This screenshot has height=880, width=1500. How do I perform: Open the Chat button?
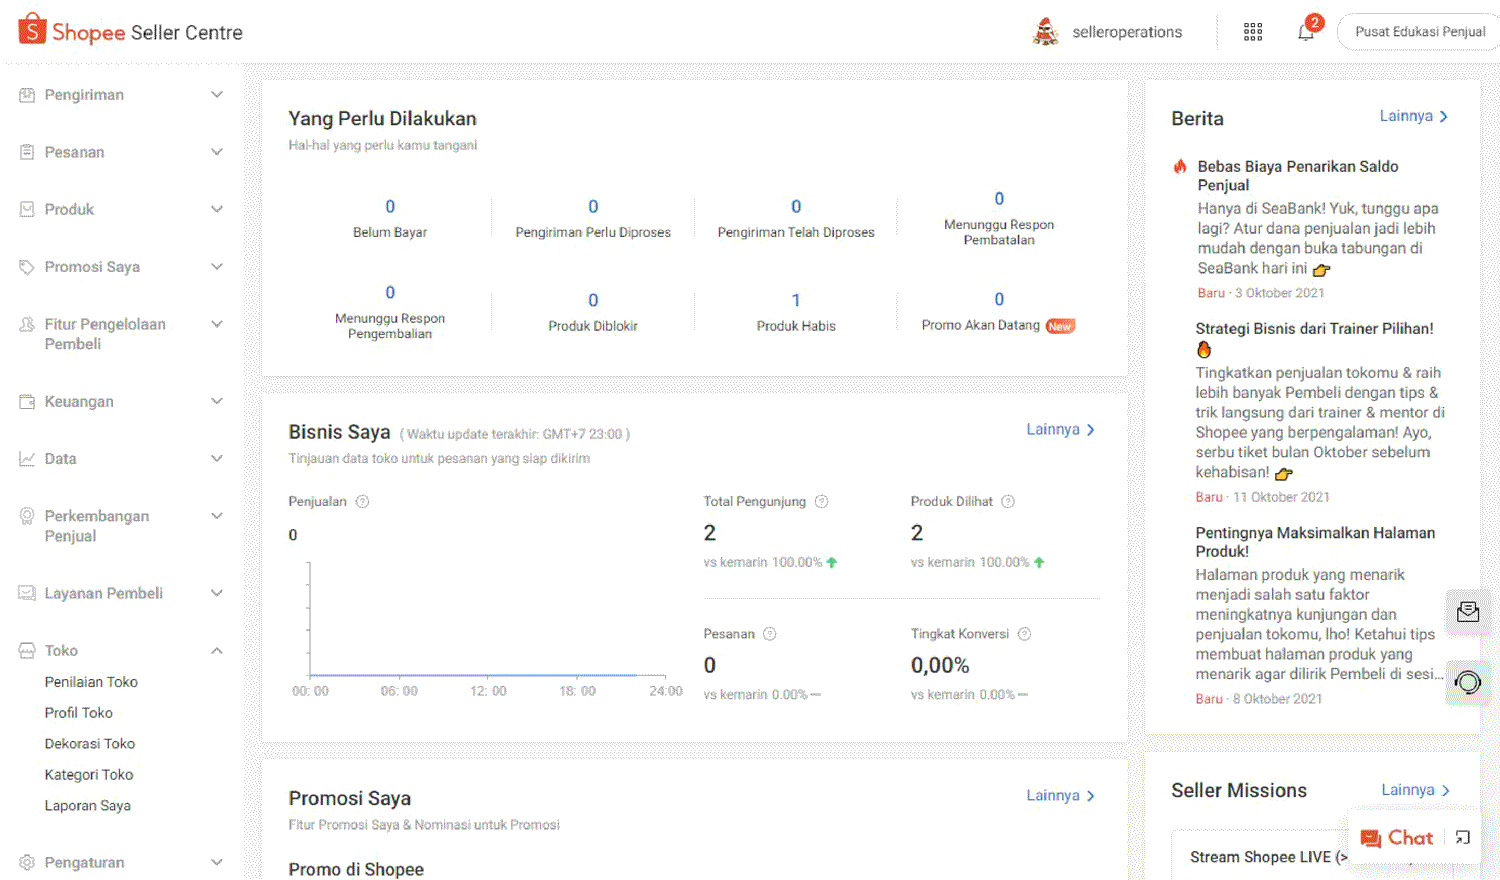(1398, 838)
